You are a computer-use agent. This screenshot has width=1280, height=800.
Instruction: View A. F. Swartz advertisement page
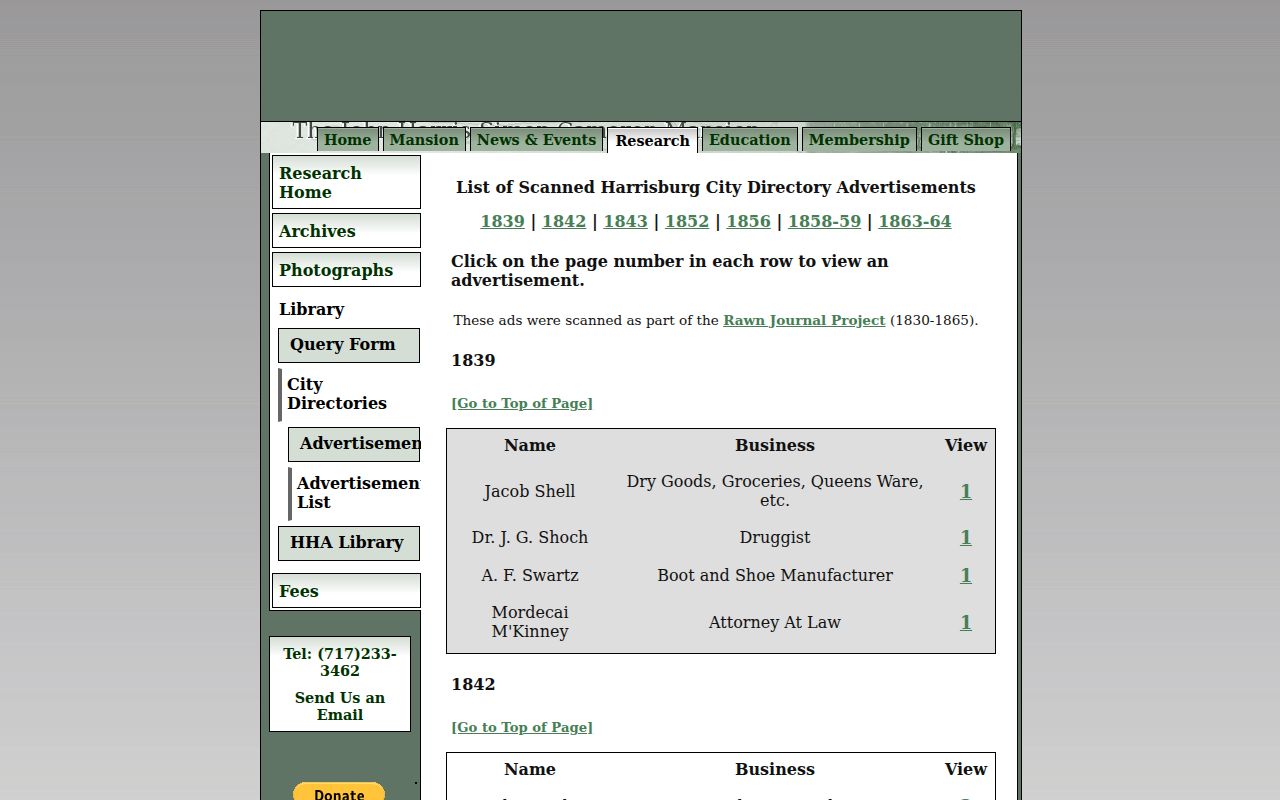(x=966, y=575)
